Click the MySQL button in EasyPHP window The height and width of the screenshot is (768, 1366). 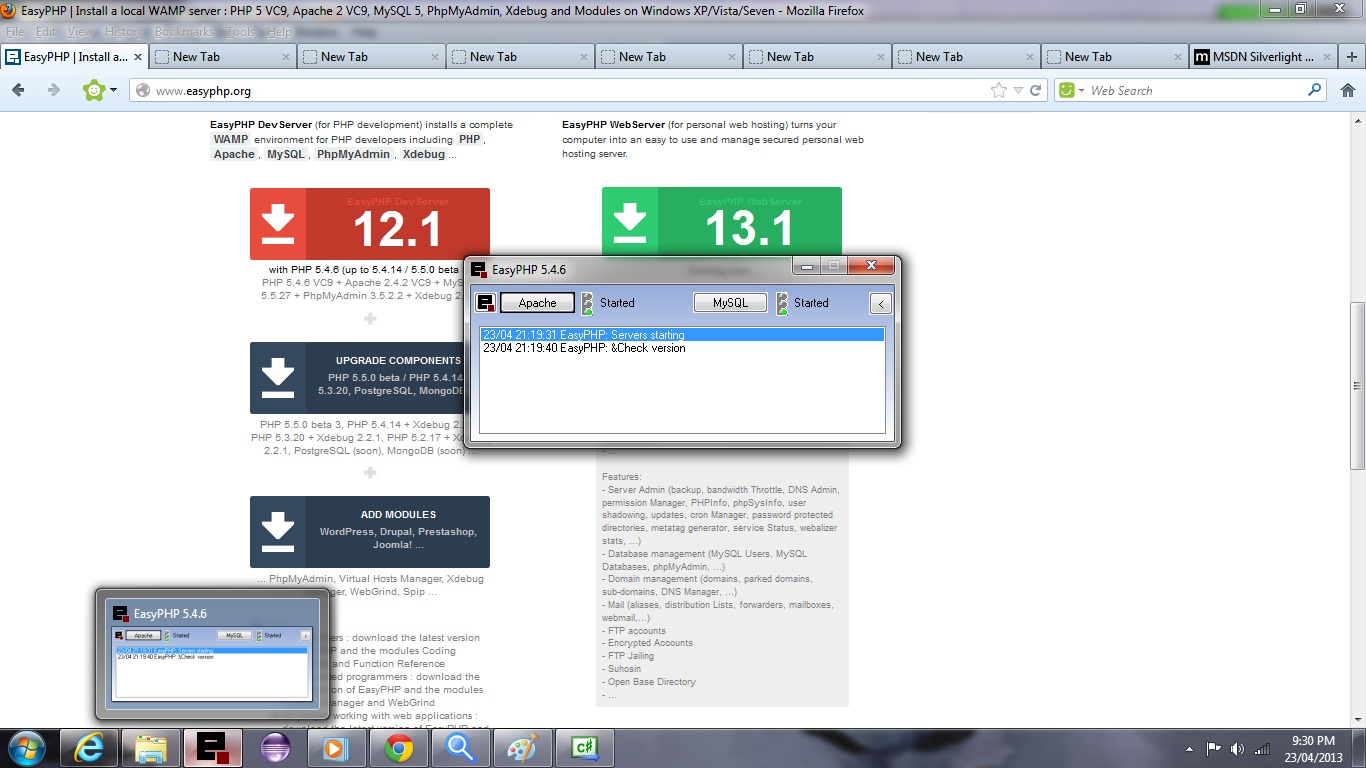730,302
